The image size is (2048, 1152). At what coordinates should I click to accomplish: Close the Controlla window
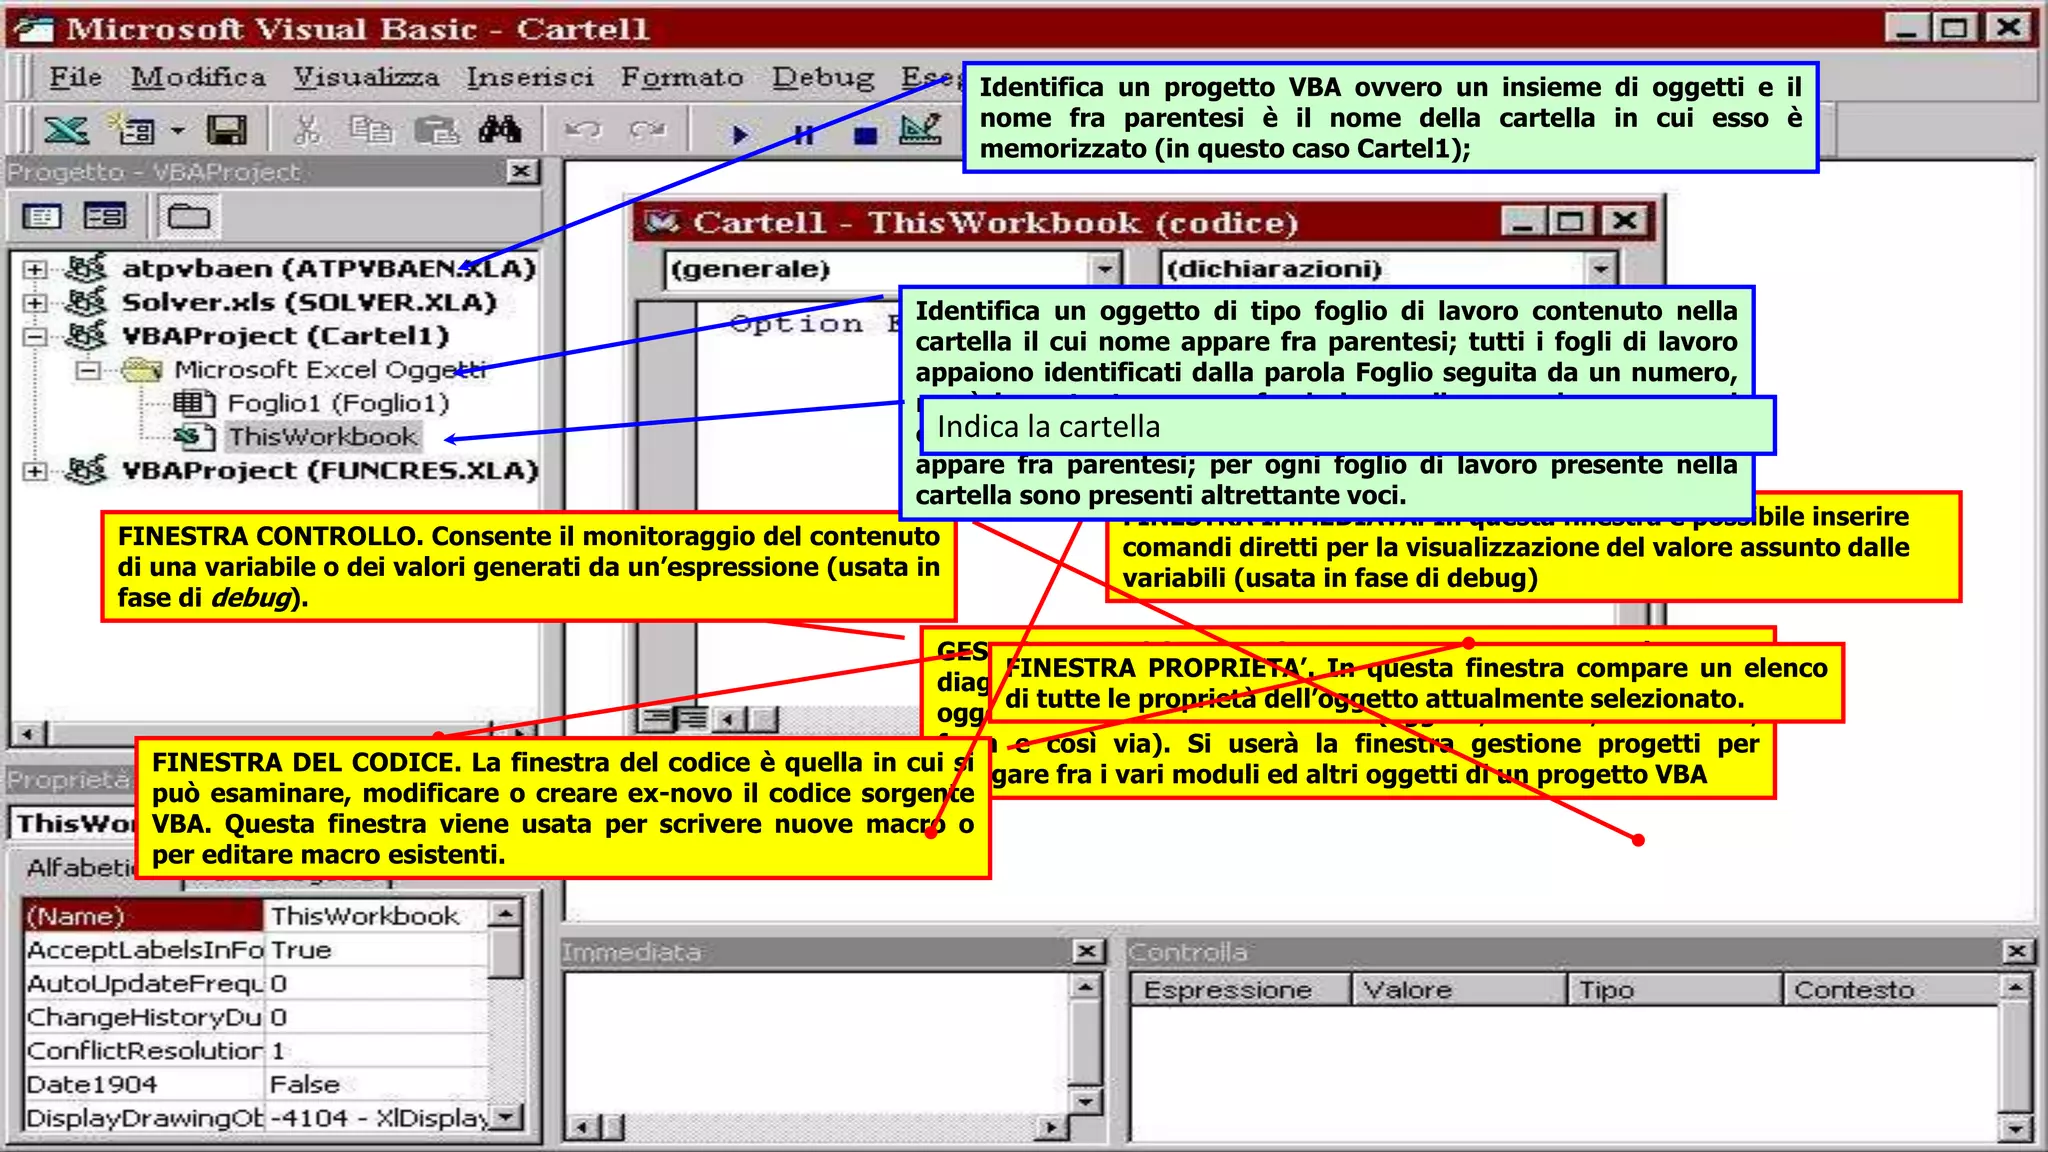click(2016, 951)
